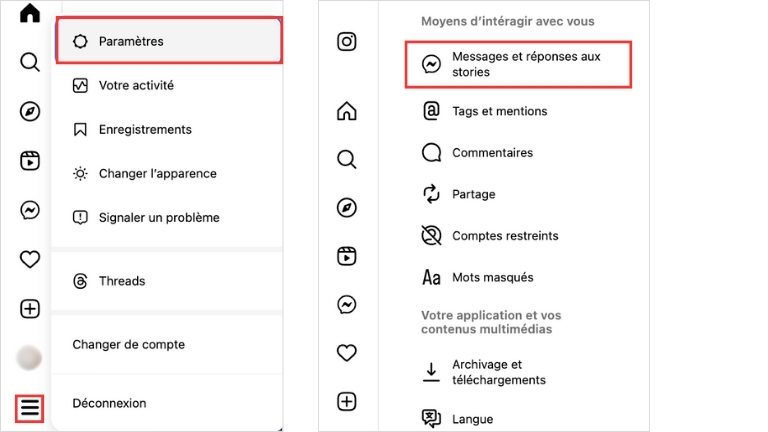
Task: Choose Changer l'apparence menu entry
Action: pyautogui.click(x=157, y=173)
